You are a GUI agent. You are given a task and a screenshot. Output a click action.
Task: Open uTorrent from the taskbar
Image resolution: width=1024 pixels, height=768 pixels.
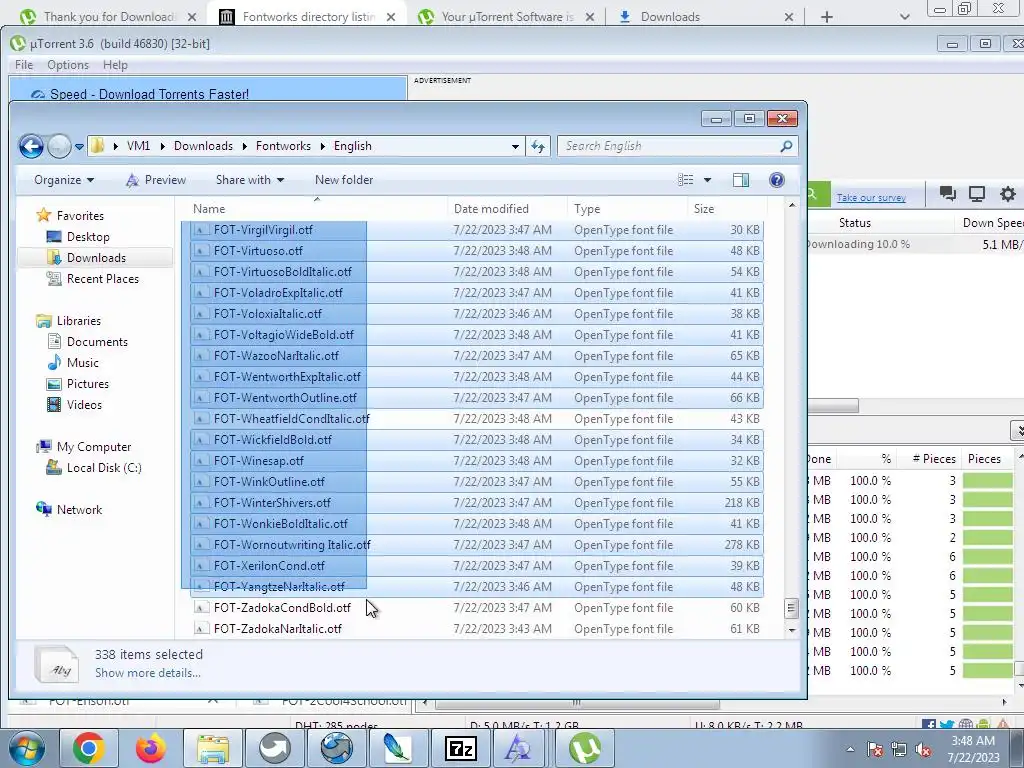(585, 748)
